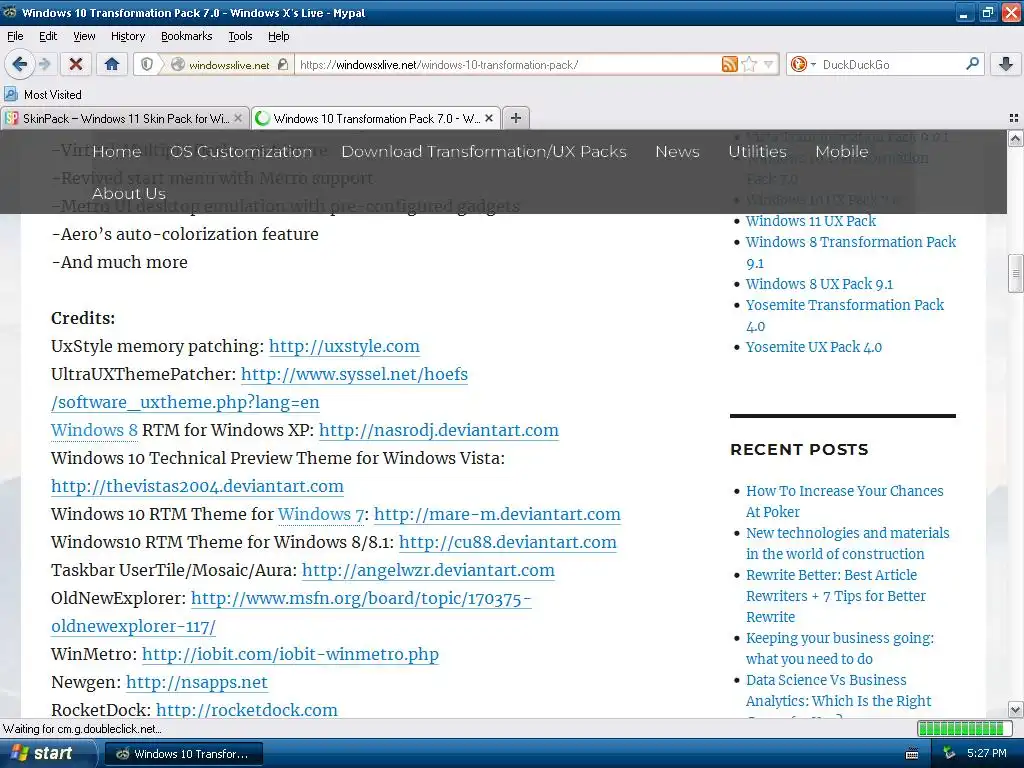Open the Help menu
This screenshot has width=1024, height=768.
point(278,36)
